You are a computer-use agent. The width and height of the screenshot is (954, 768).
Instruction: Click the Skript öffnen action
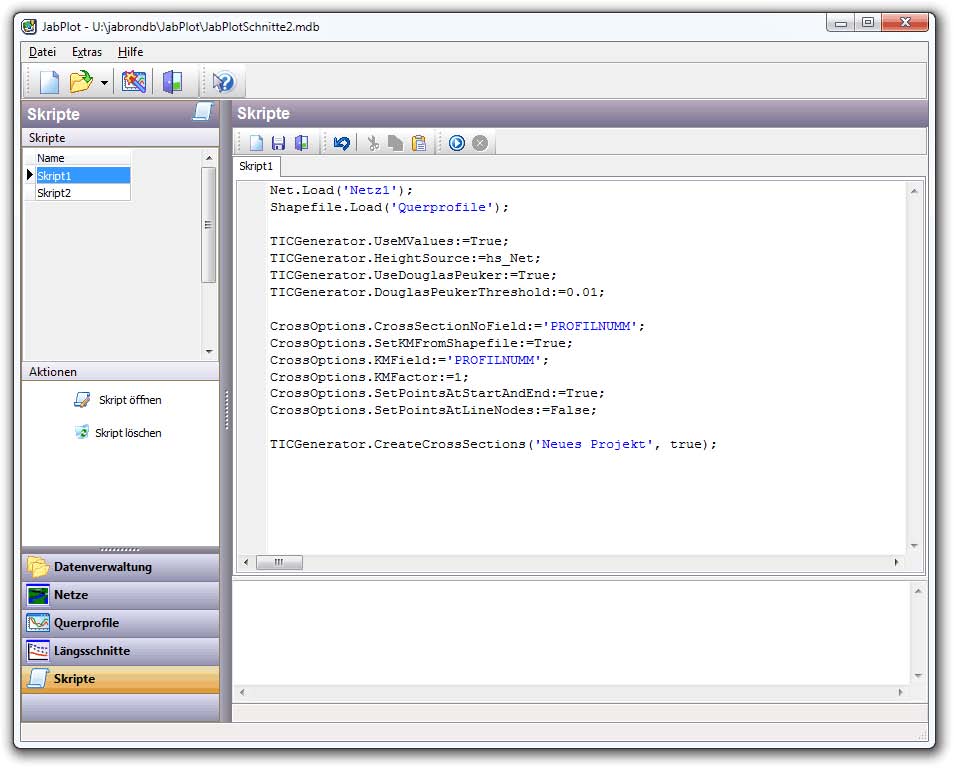pyautogui.click(x=129, y=400)
